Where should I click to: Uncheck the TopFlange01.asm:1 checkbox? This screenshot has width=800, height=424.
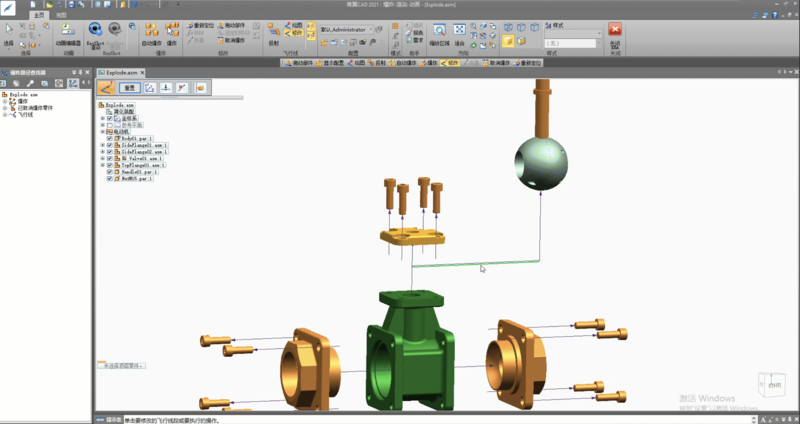tap(110, 165)
